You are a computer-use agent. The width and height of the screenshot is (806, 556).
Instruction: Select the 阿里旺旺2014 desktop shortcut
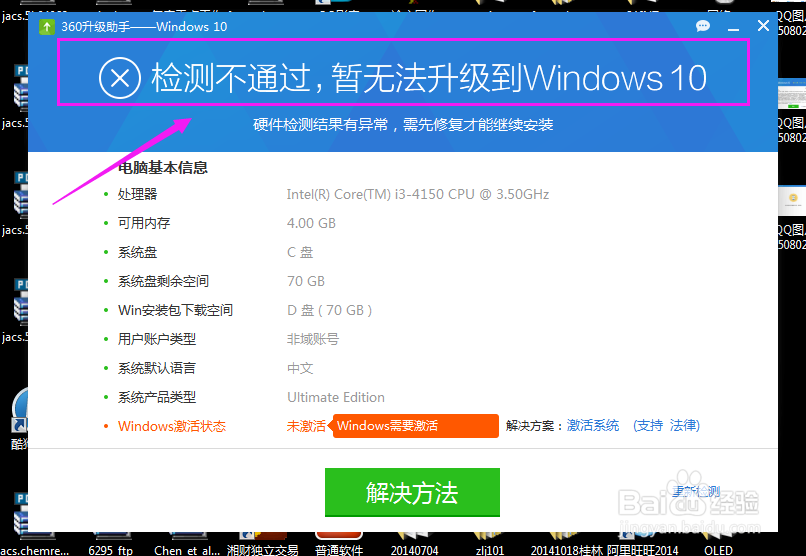pos(643,545)
